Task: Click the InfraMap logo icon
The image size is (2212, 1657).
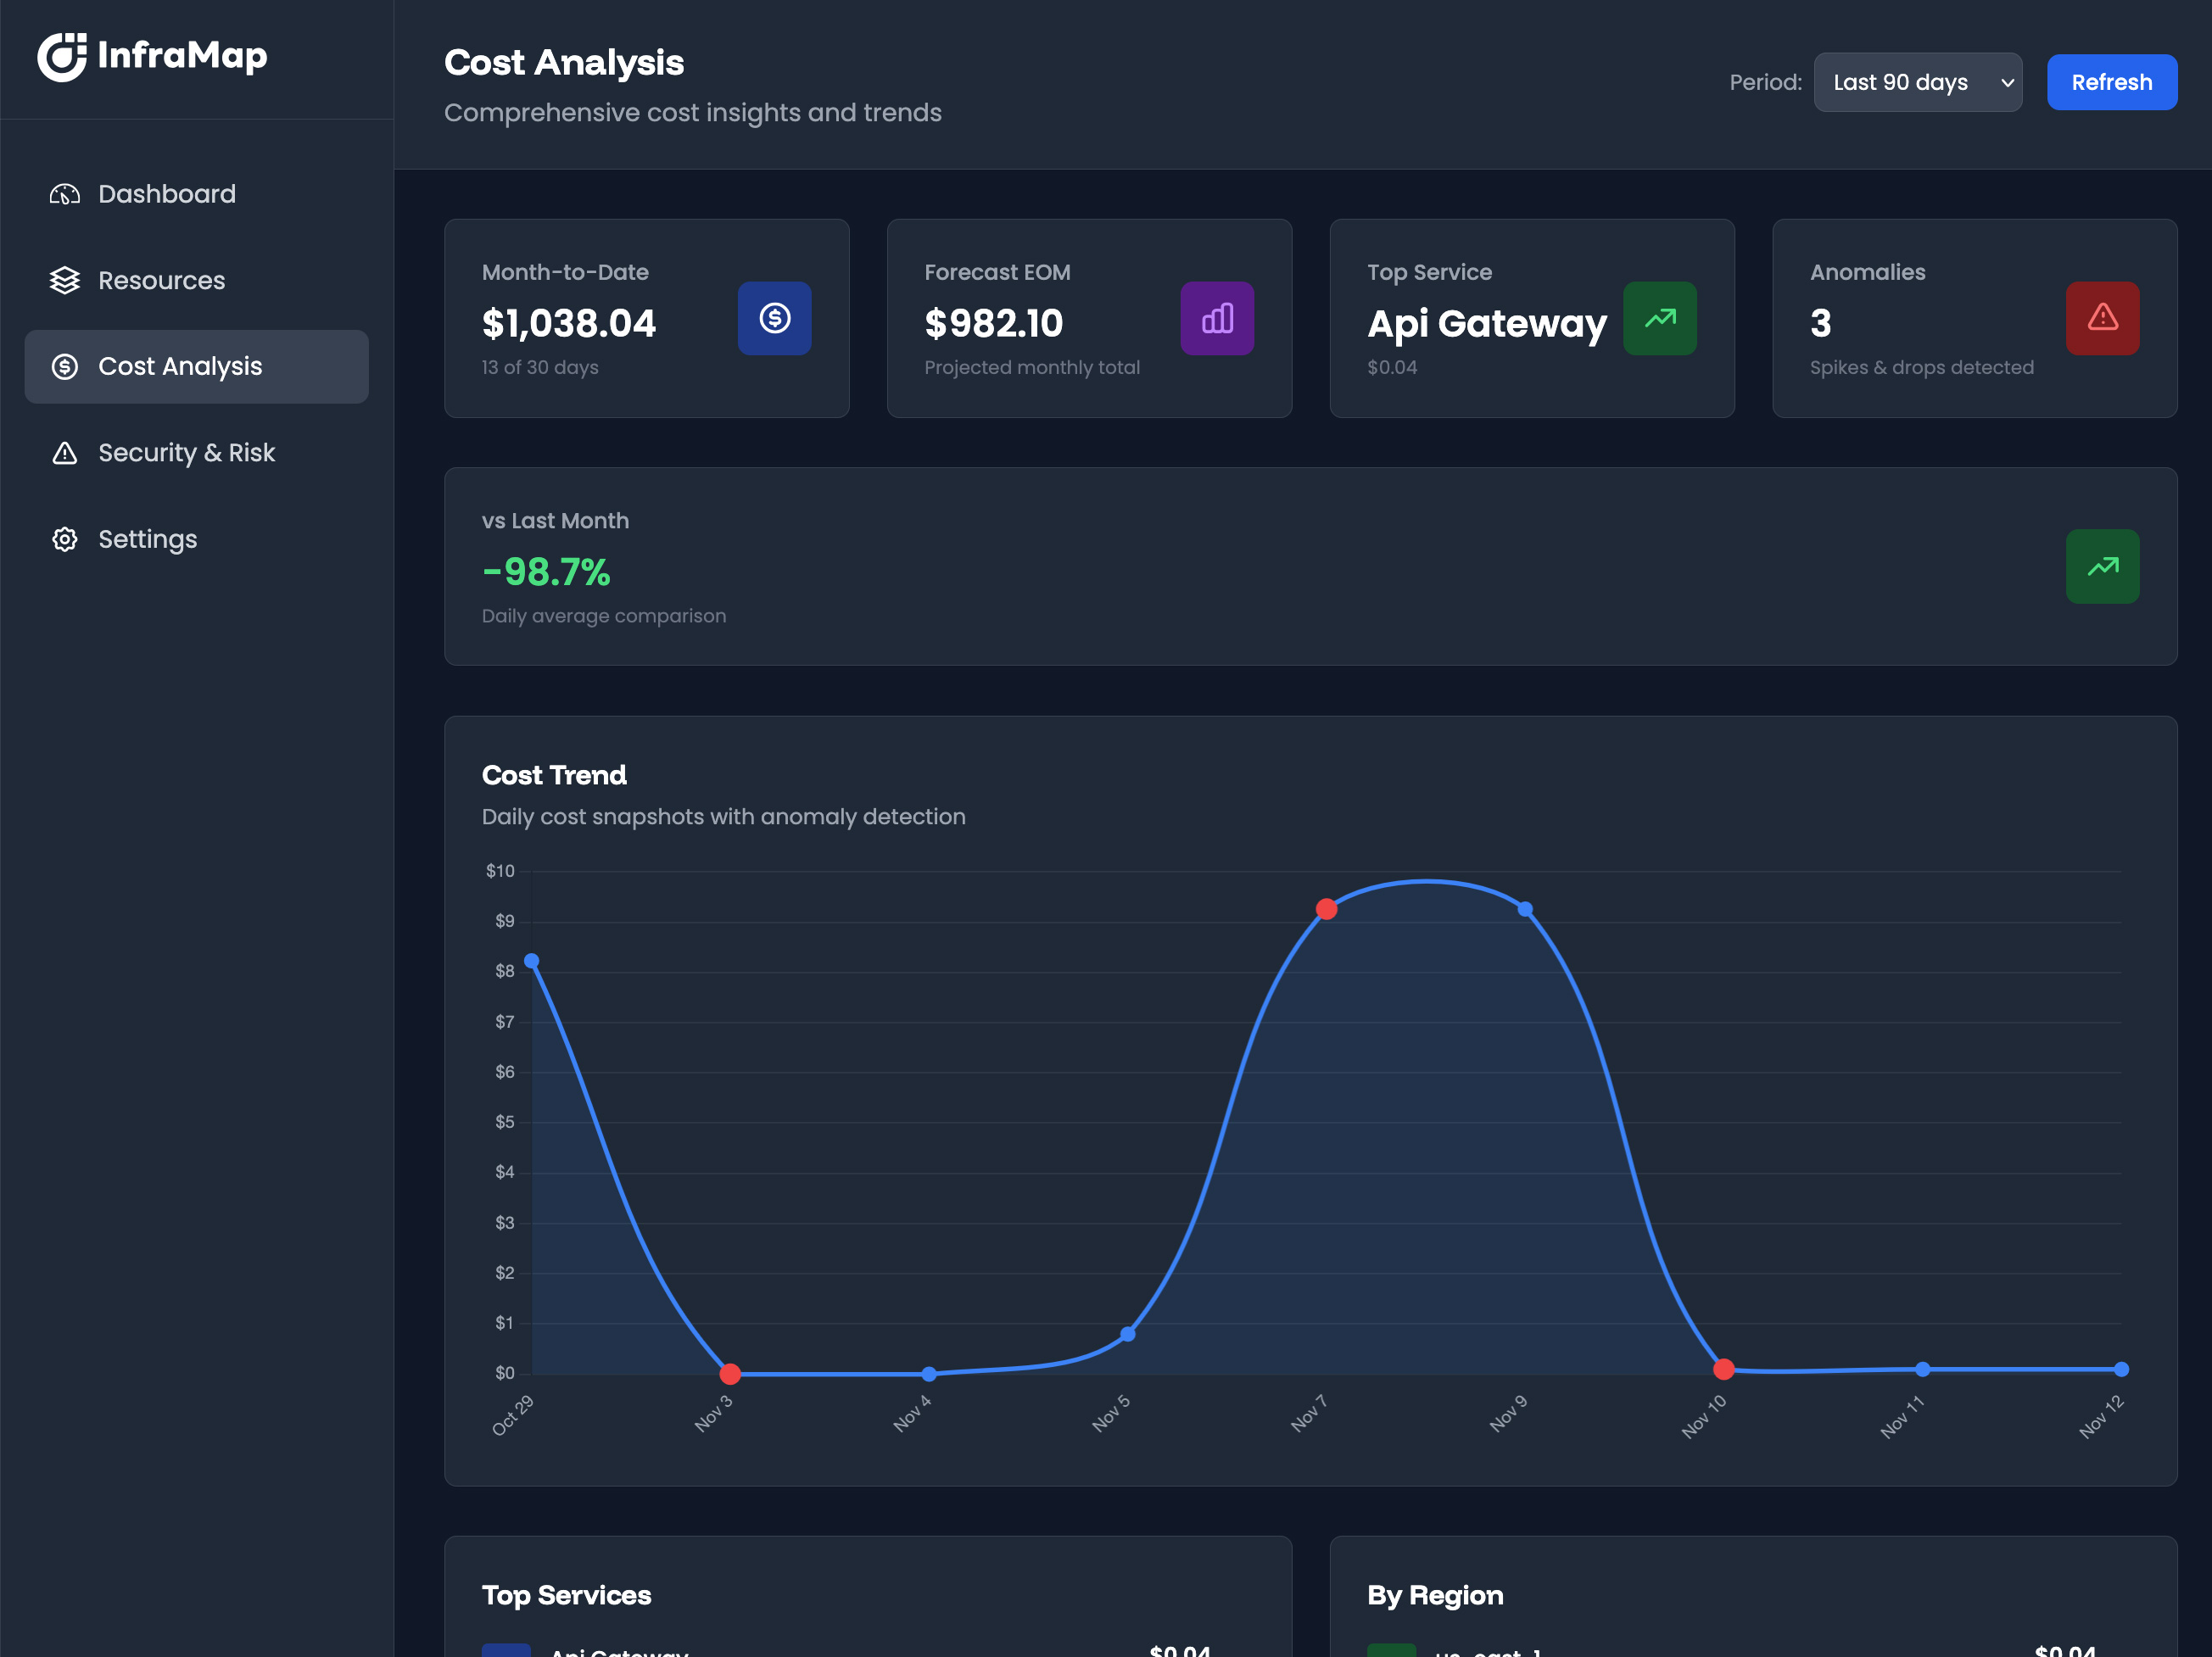Action: coord(62,57)
